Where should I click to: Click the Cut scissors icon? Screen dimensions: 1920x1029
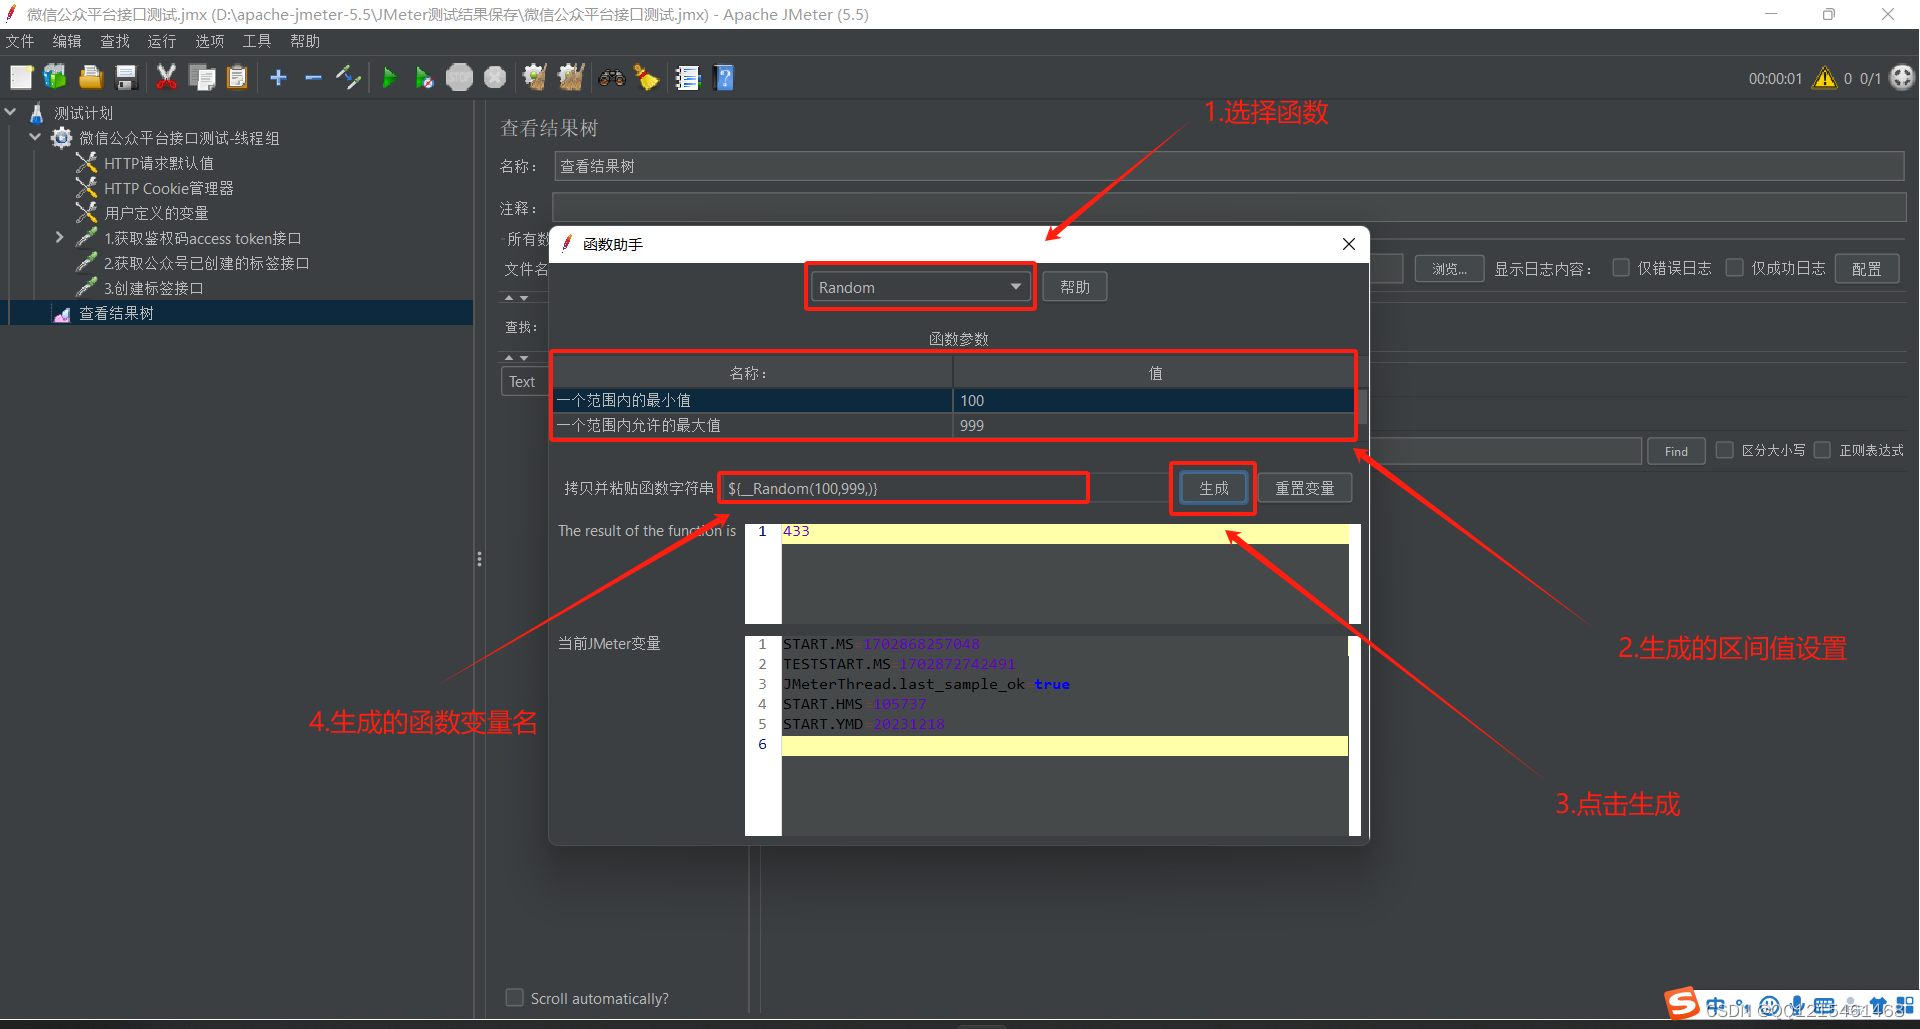pyautogui.click(x=166, y=77)
